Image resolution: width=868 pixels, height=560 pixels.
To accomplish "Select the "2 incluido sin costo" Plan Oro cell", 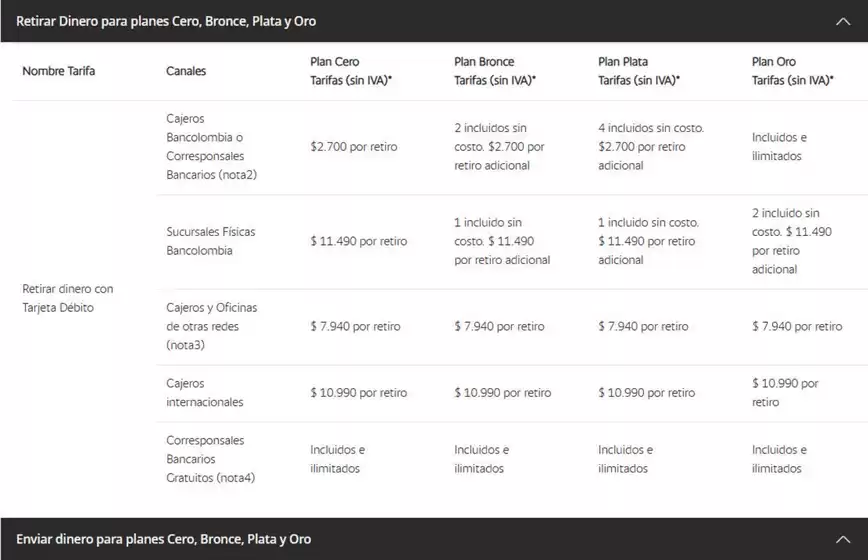I will tap(792, 241).
